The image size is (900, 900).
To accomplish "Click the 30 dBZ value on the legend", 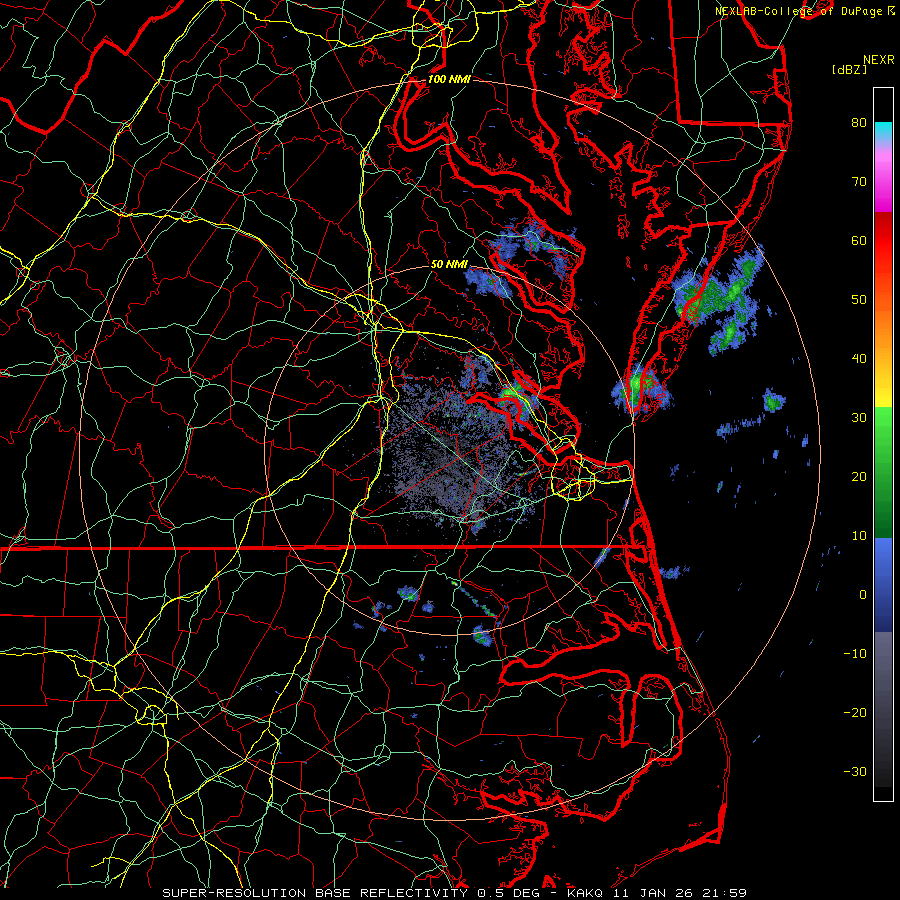I will click(x=859, y=417).
